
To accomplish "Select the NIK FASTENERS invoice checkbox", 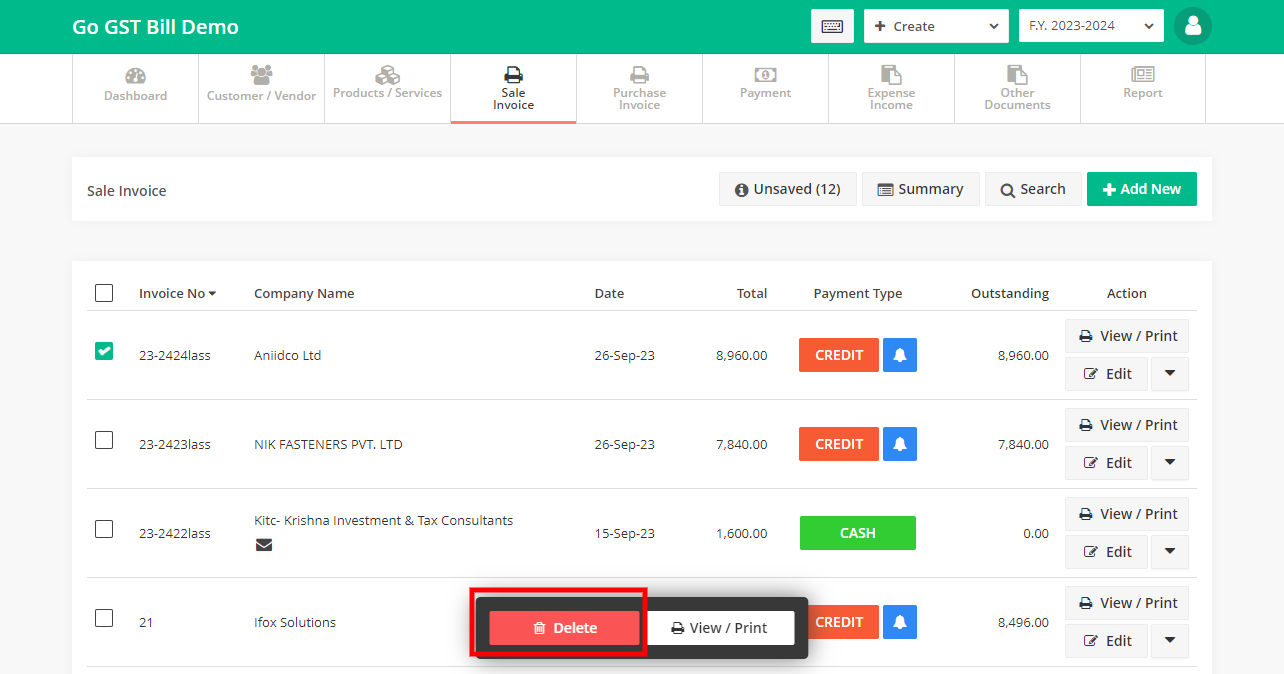I will coord(104,440).
